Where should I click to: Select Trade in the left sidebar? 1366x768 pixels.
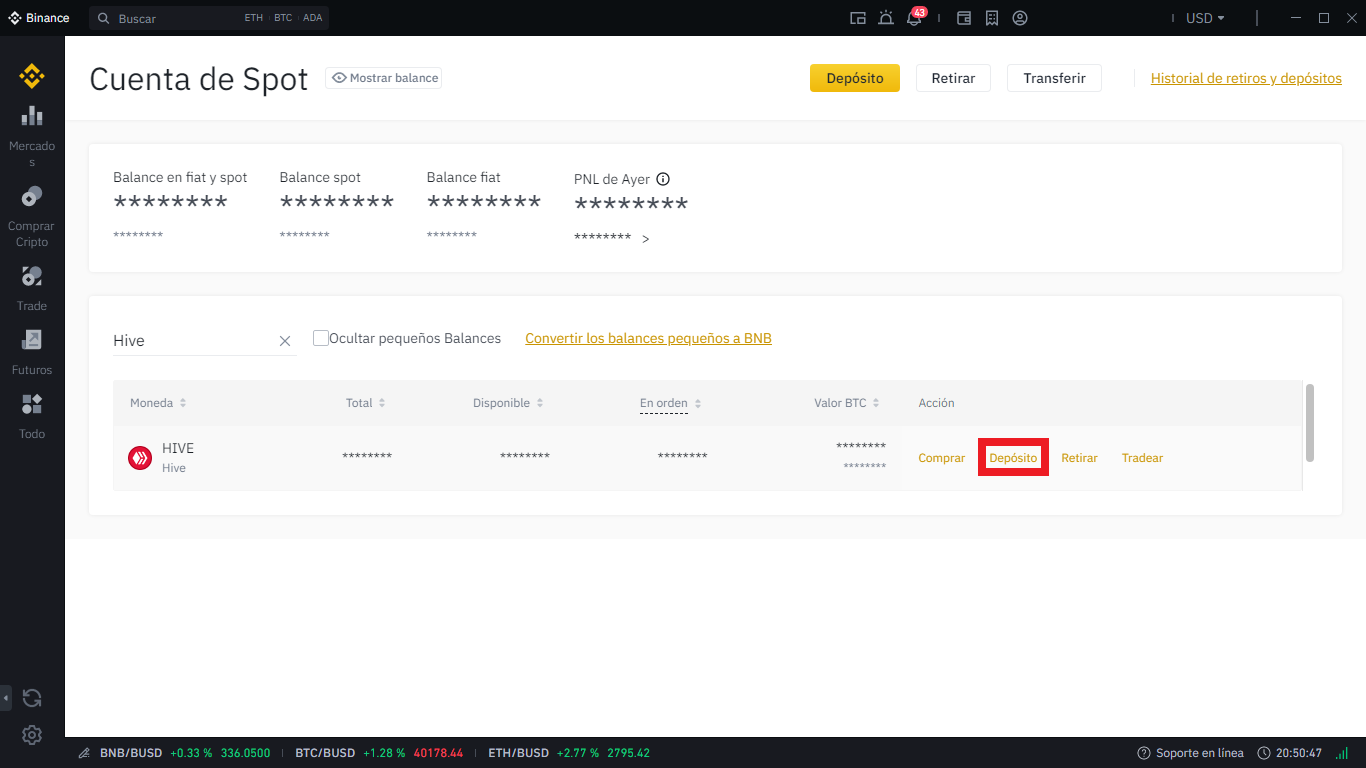click(x=32, y=288)
